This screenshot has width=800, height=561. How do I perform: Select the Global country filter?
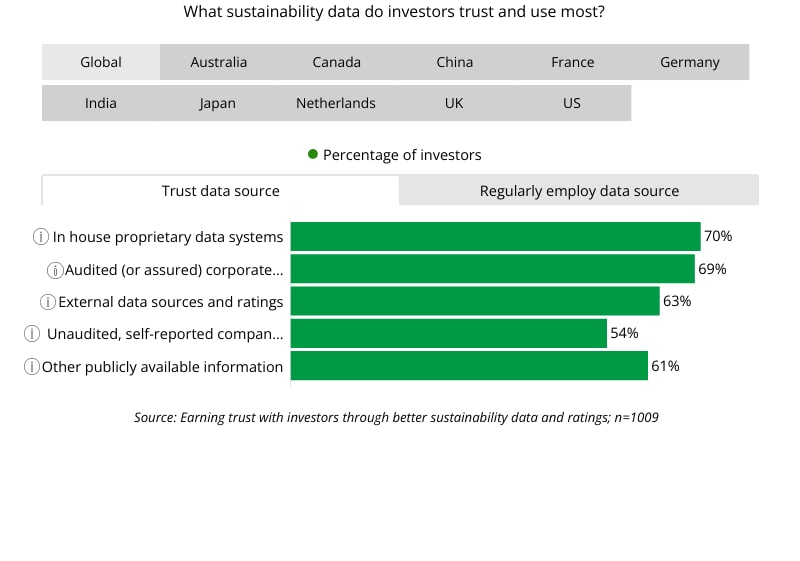(101, 62)
